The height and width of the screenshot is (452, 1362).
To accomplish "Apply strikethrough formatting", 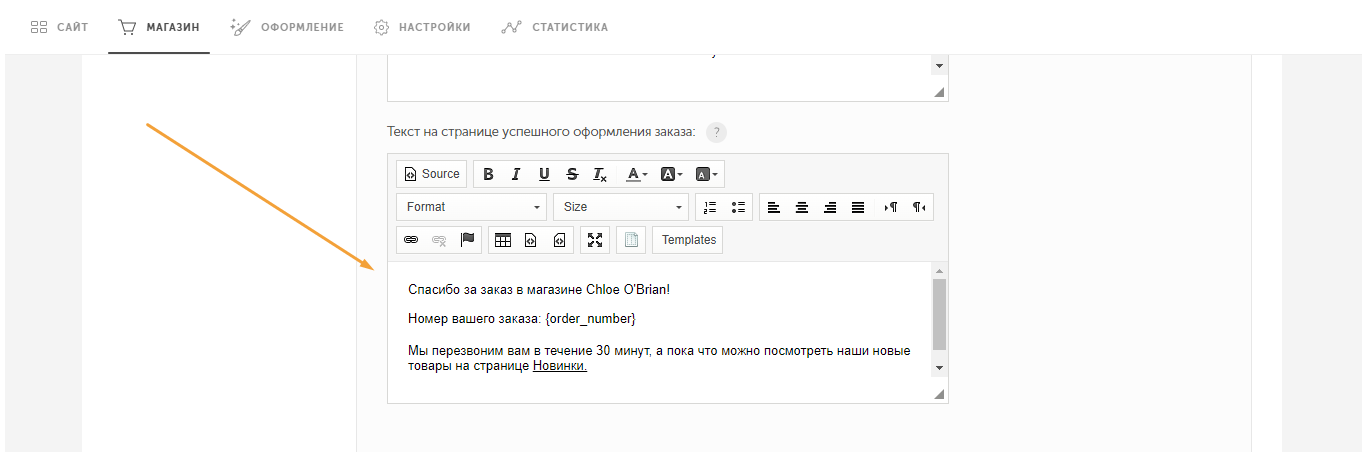I will pyautogui.click(x=572, y=174).
